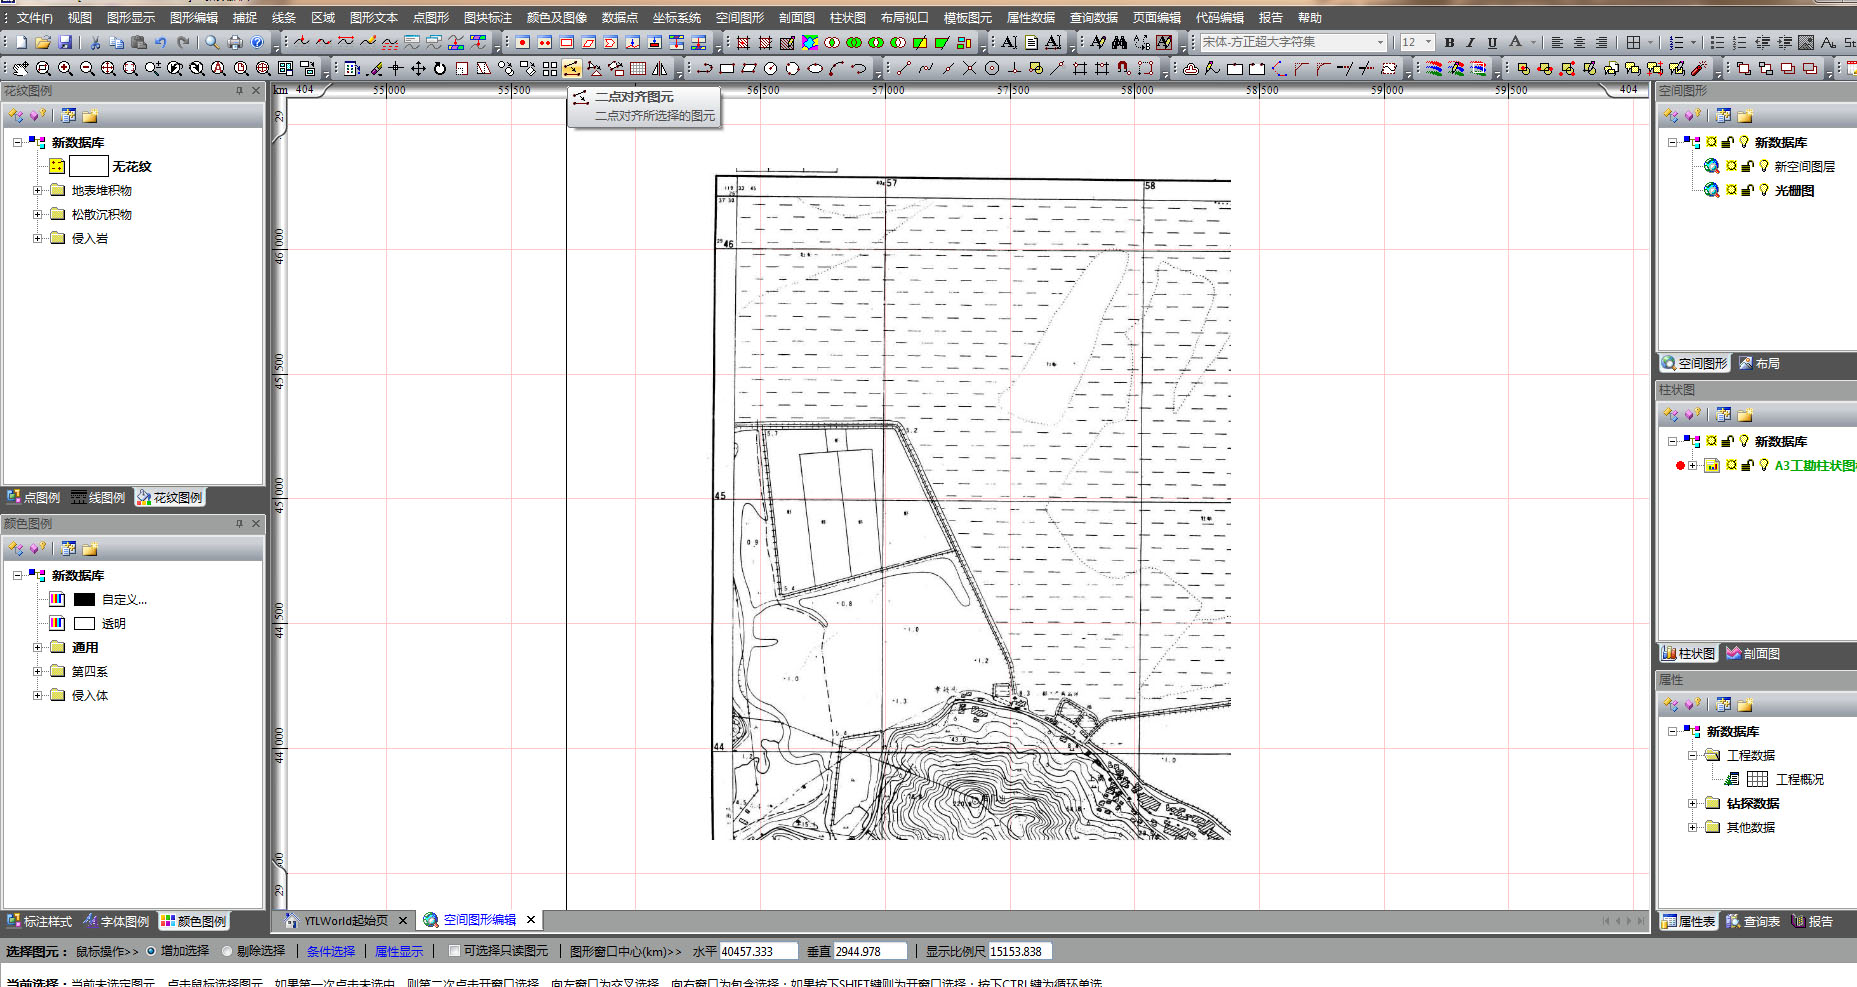1857x987 pixels.
Task: Select the zoom in magnifier tool
Action: click(65, 68)
